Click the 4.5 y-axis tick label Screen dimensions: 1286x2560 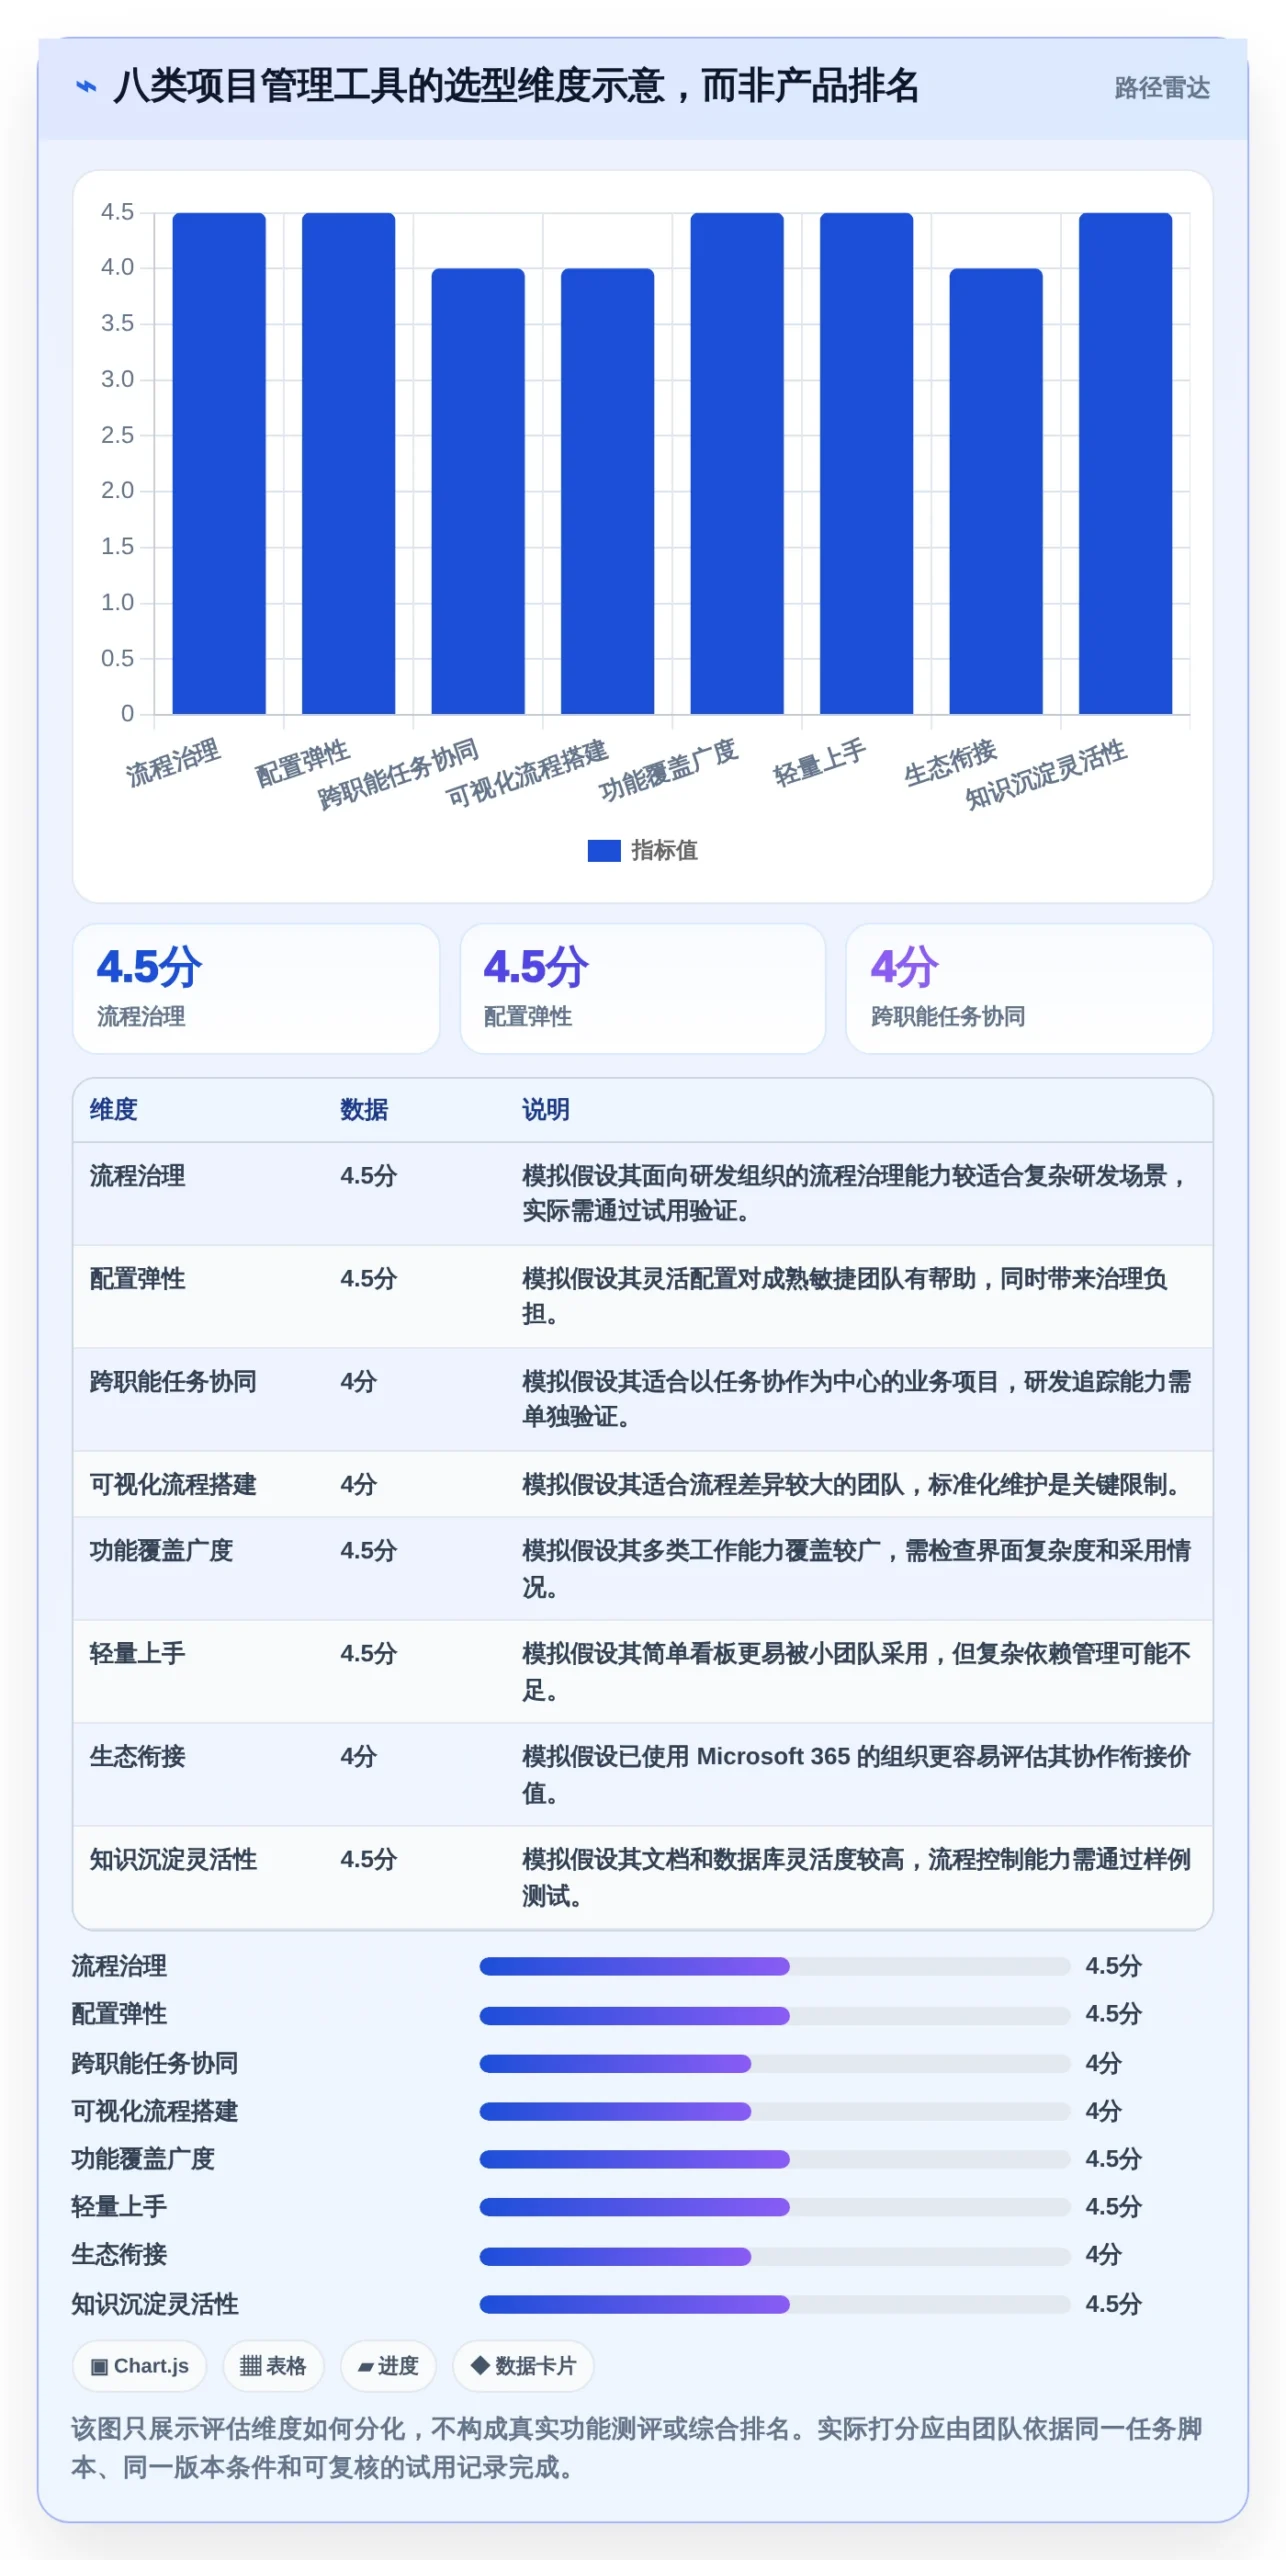click(x=117, y=212)
